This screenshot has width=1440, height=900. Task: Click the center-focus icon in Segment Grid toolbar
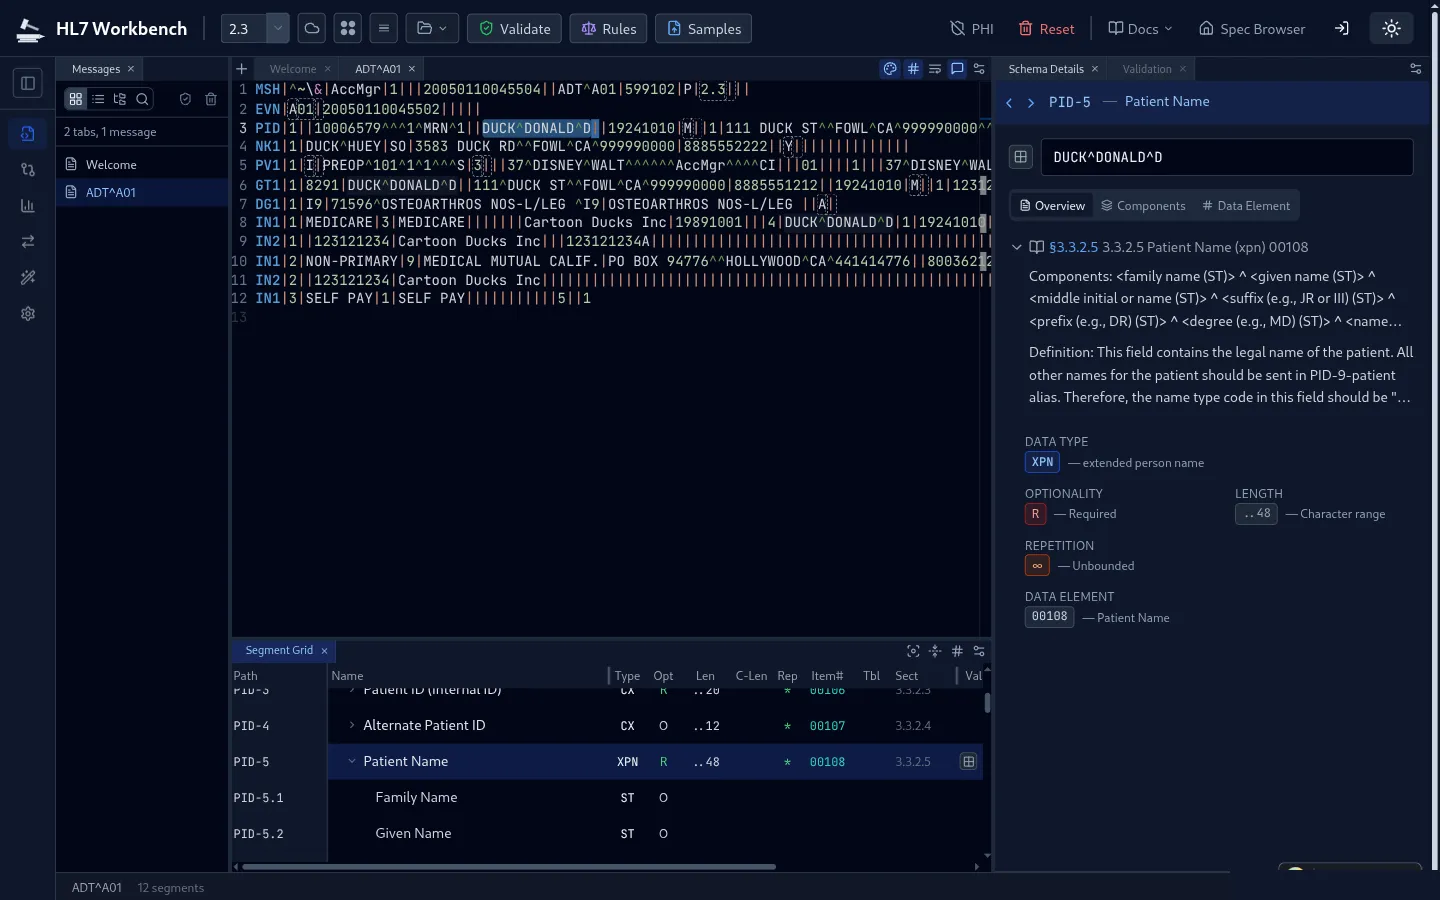coord(913,651)
